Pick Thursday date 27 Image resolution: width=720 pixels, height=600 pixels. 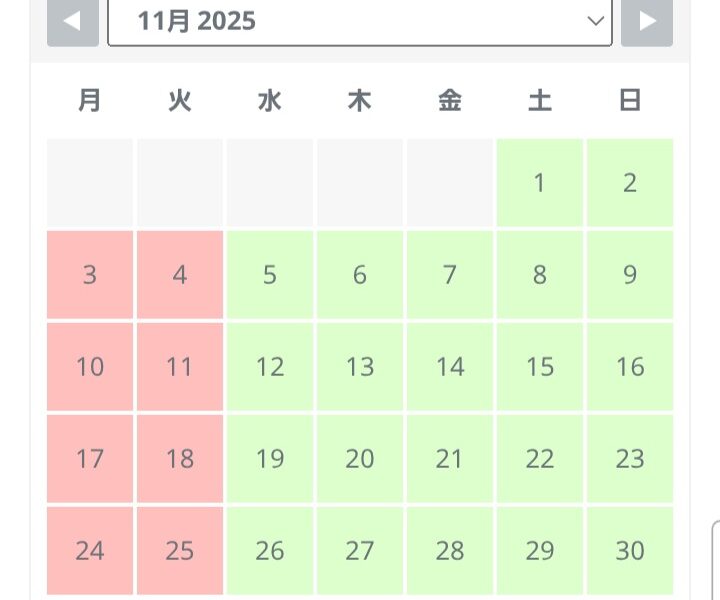(360, 551)
